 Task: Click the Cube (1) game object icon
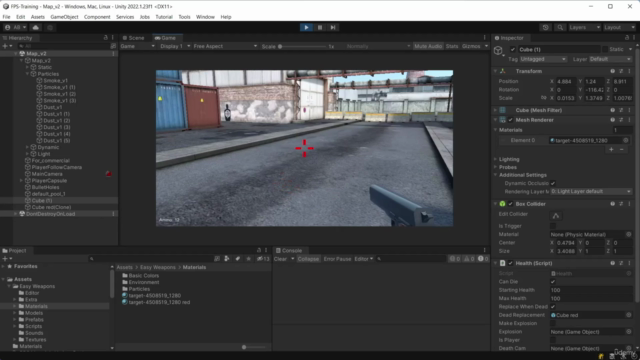click(498, 50)
